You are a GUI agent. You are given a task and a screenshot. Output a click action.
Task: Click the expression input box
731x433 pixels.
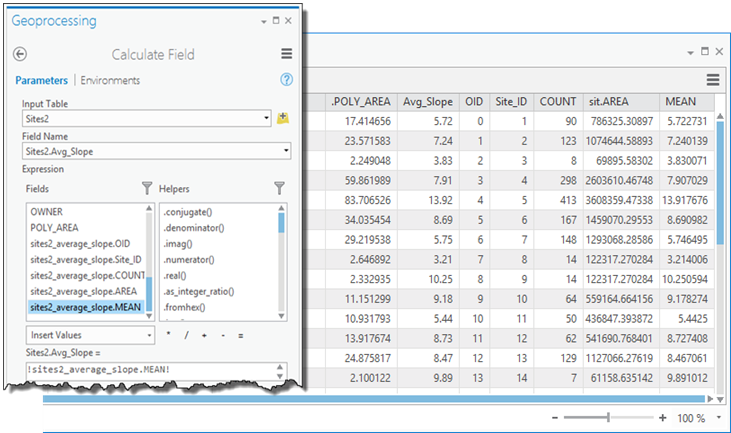[x=150, y=371]
